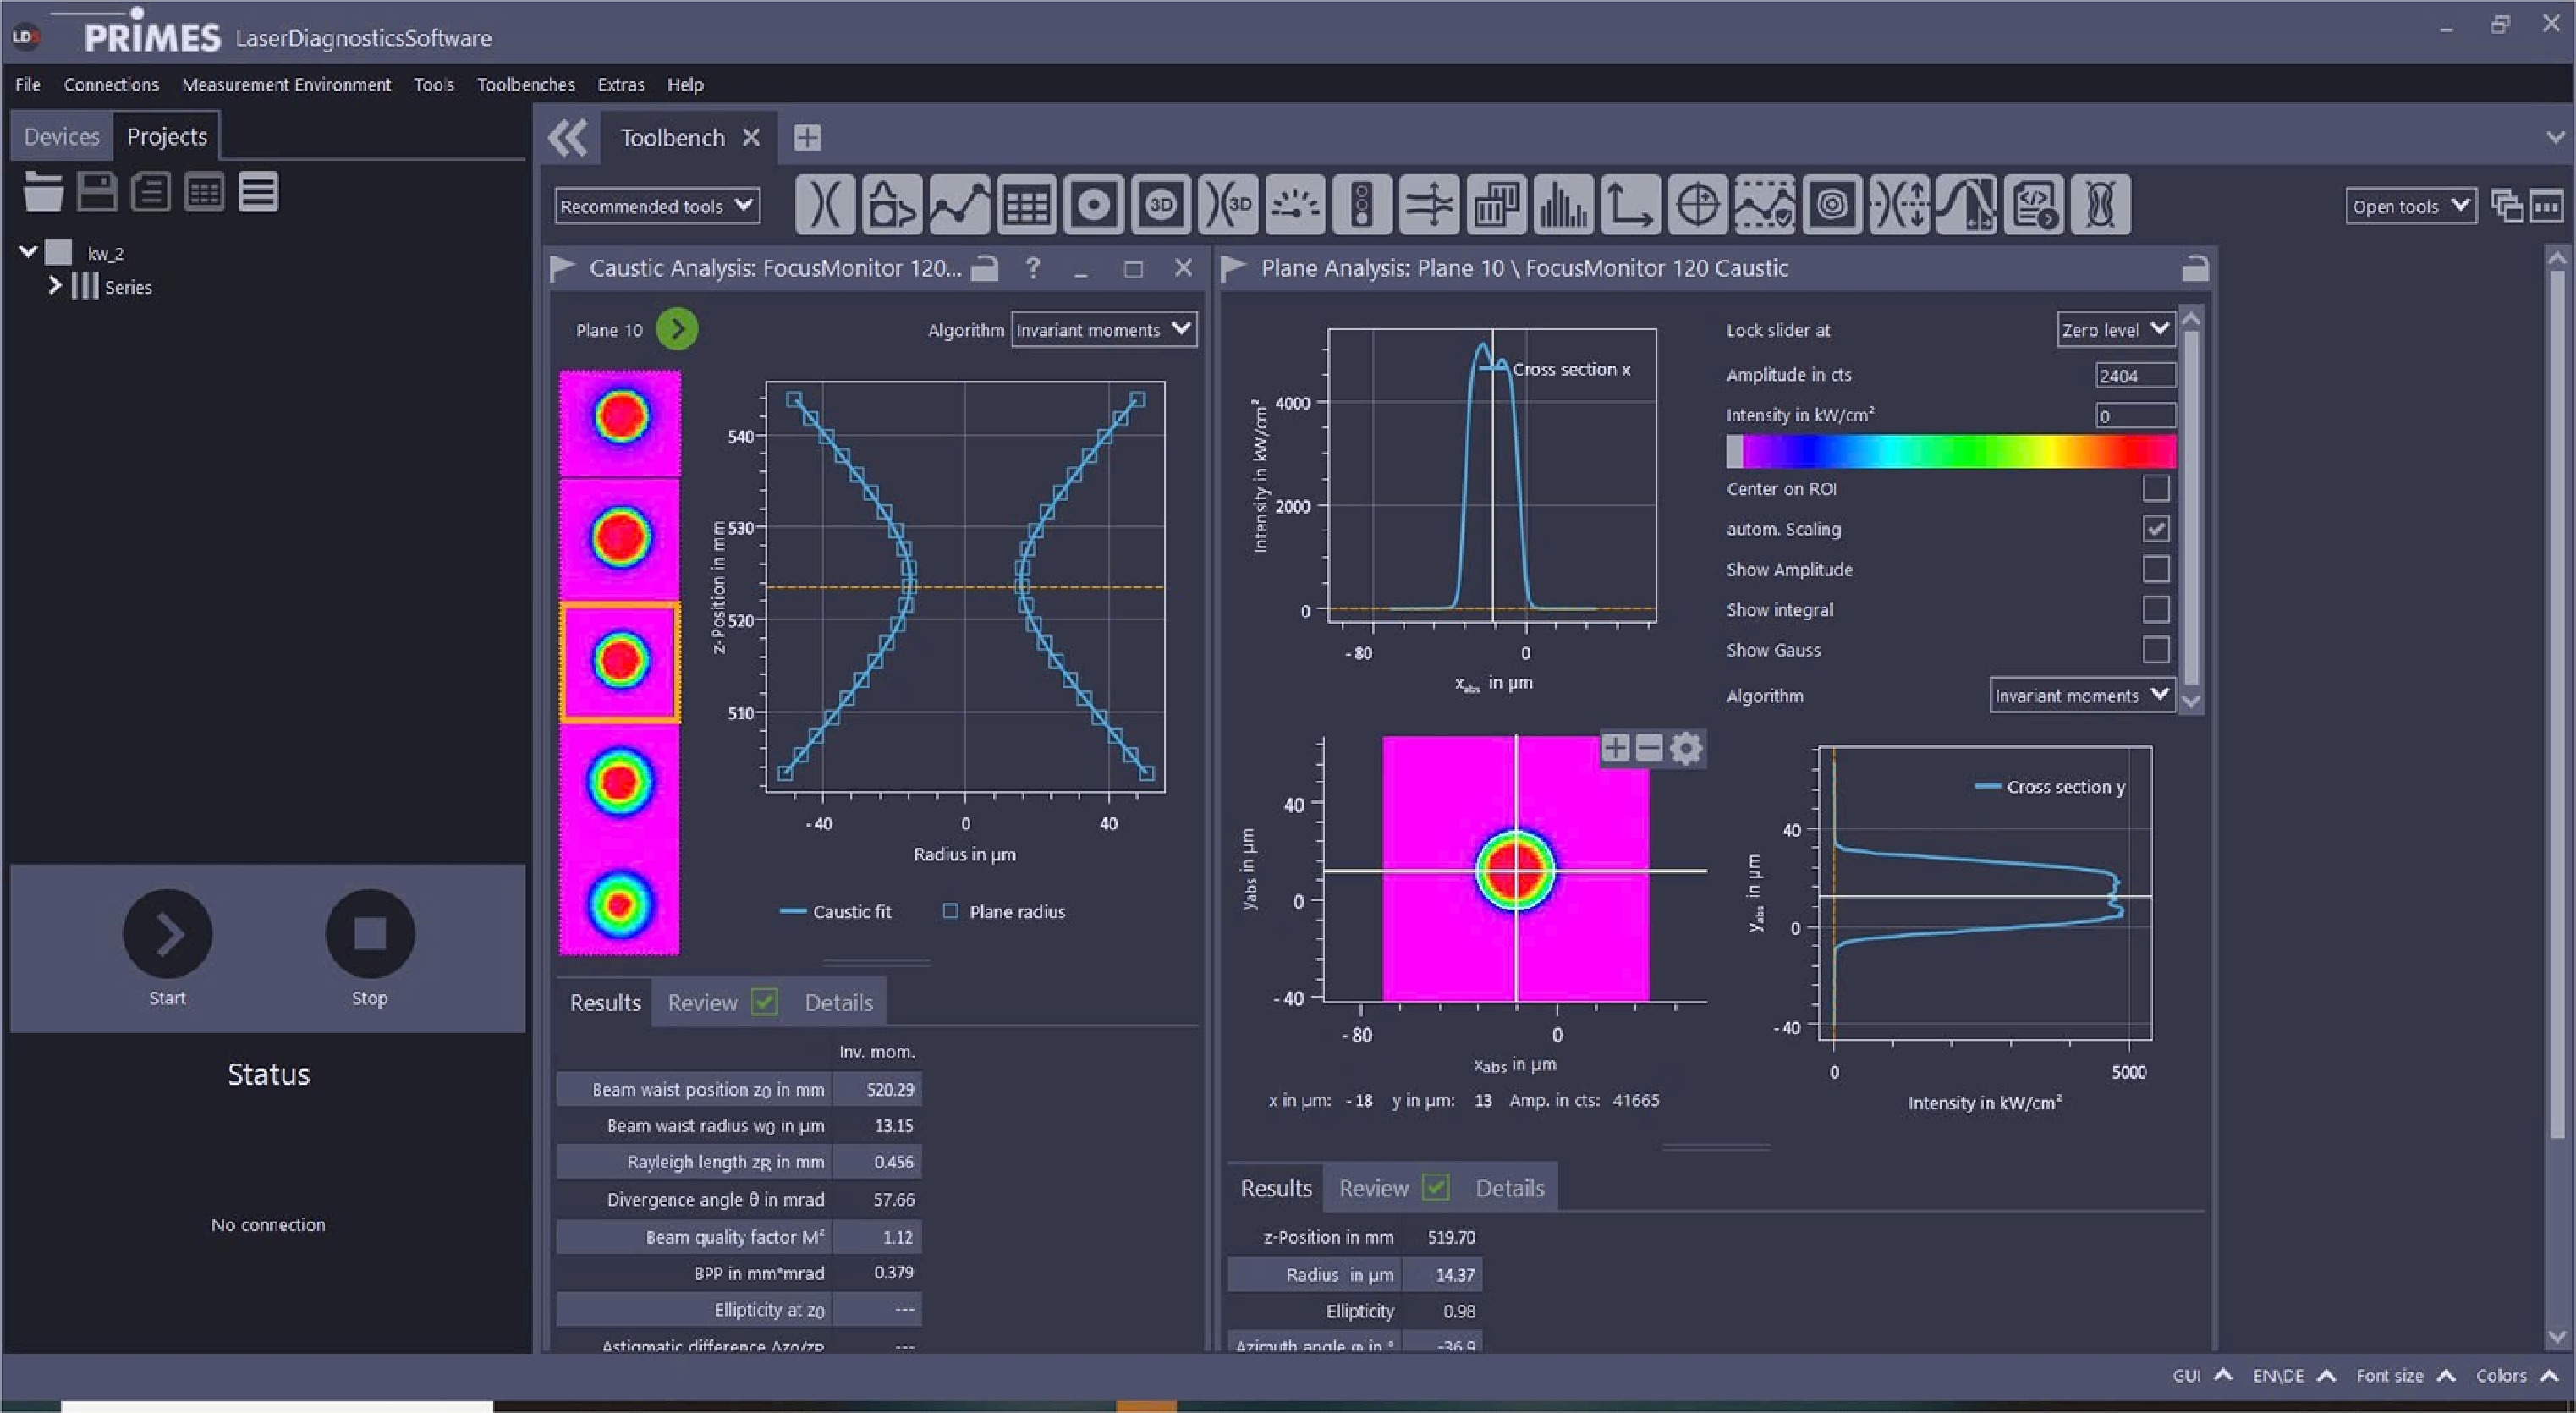The width and height of the screenshot is (2576, 1413).
Task: Collapse the side panel with double arrows
Action: click(568, 138)
